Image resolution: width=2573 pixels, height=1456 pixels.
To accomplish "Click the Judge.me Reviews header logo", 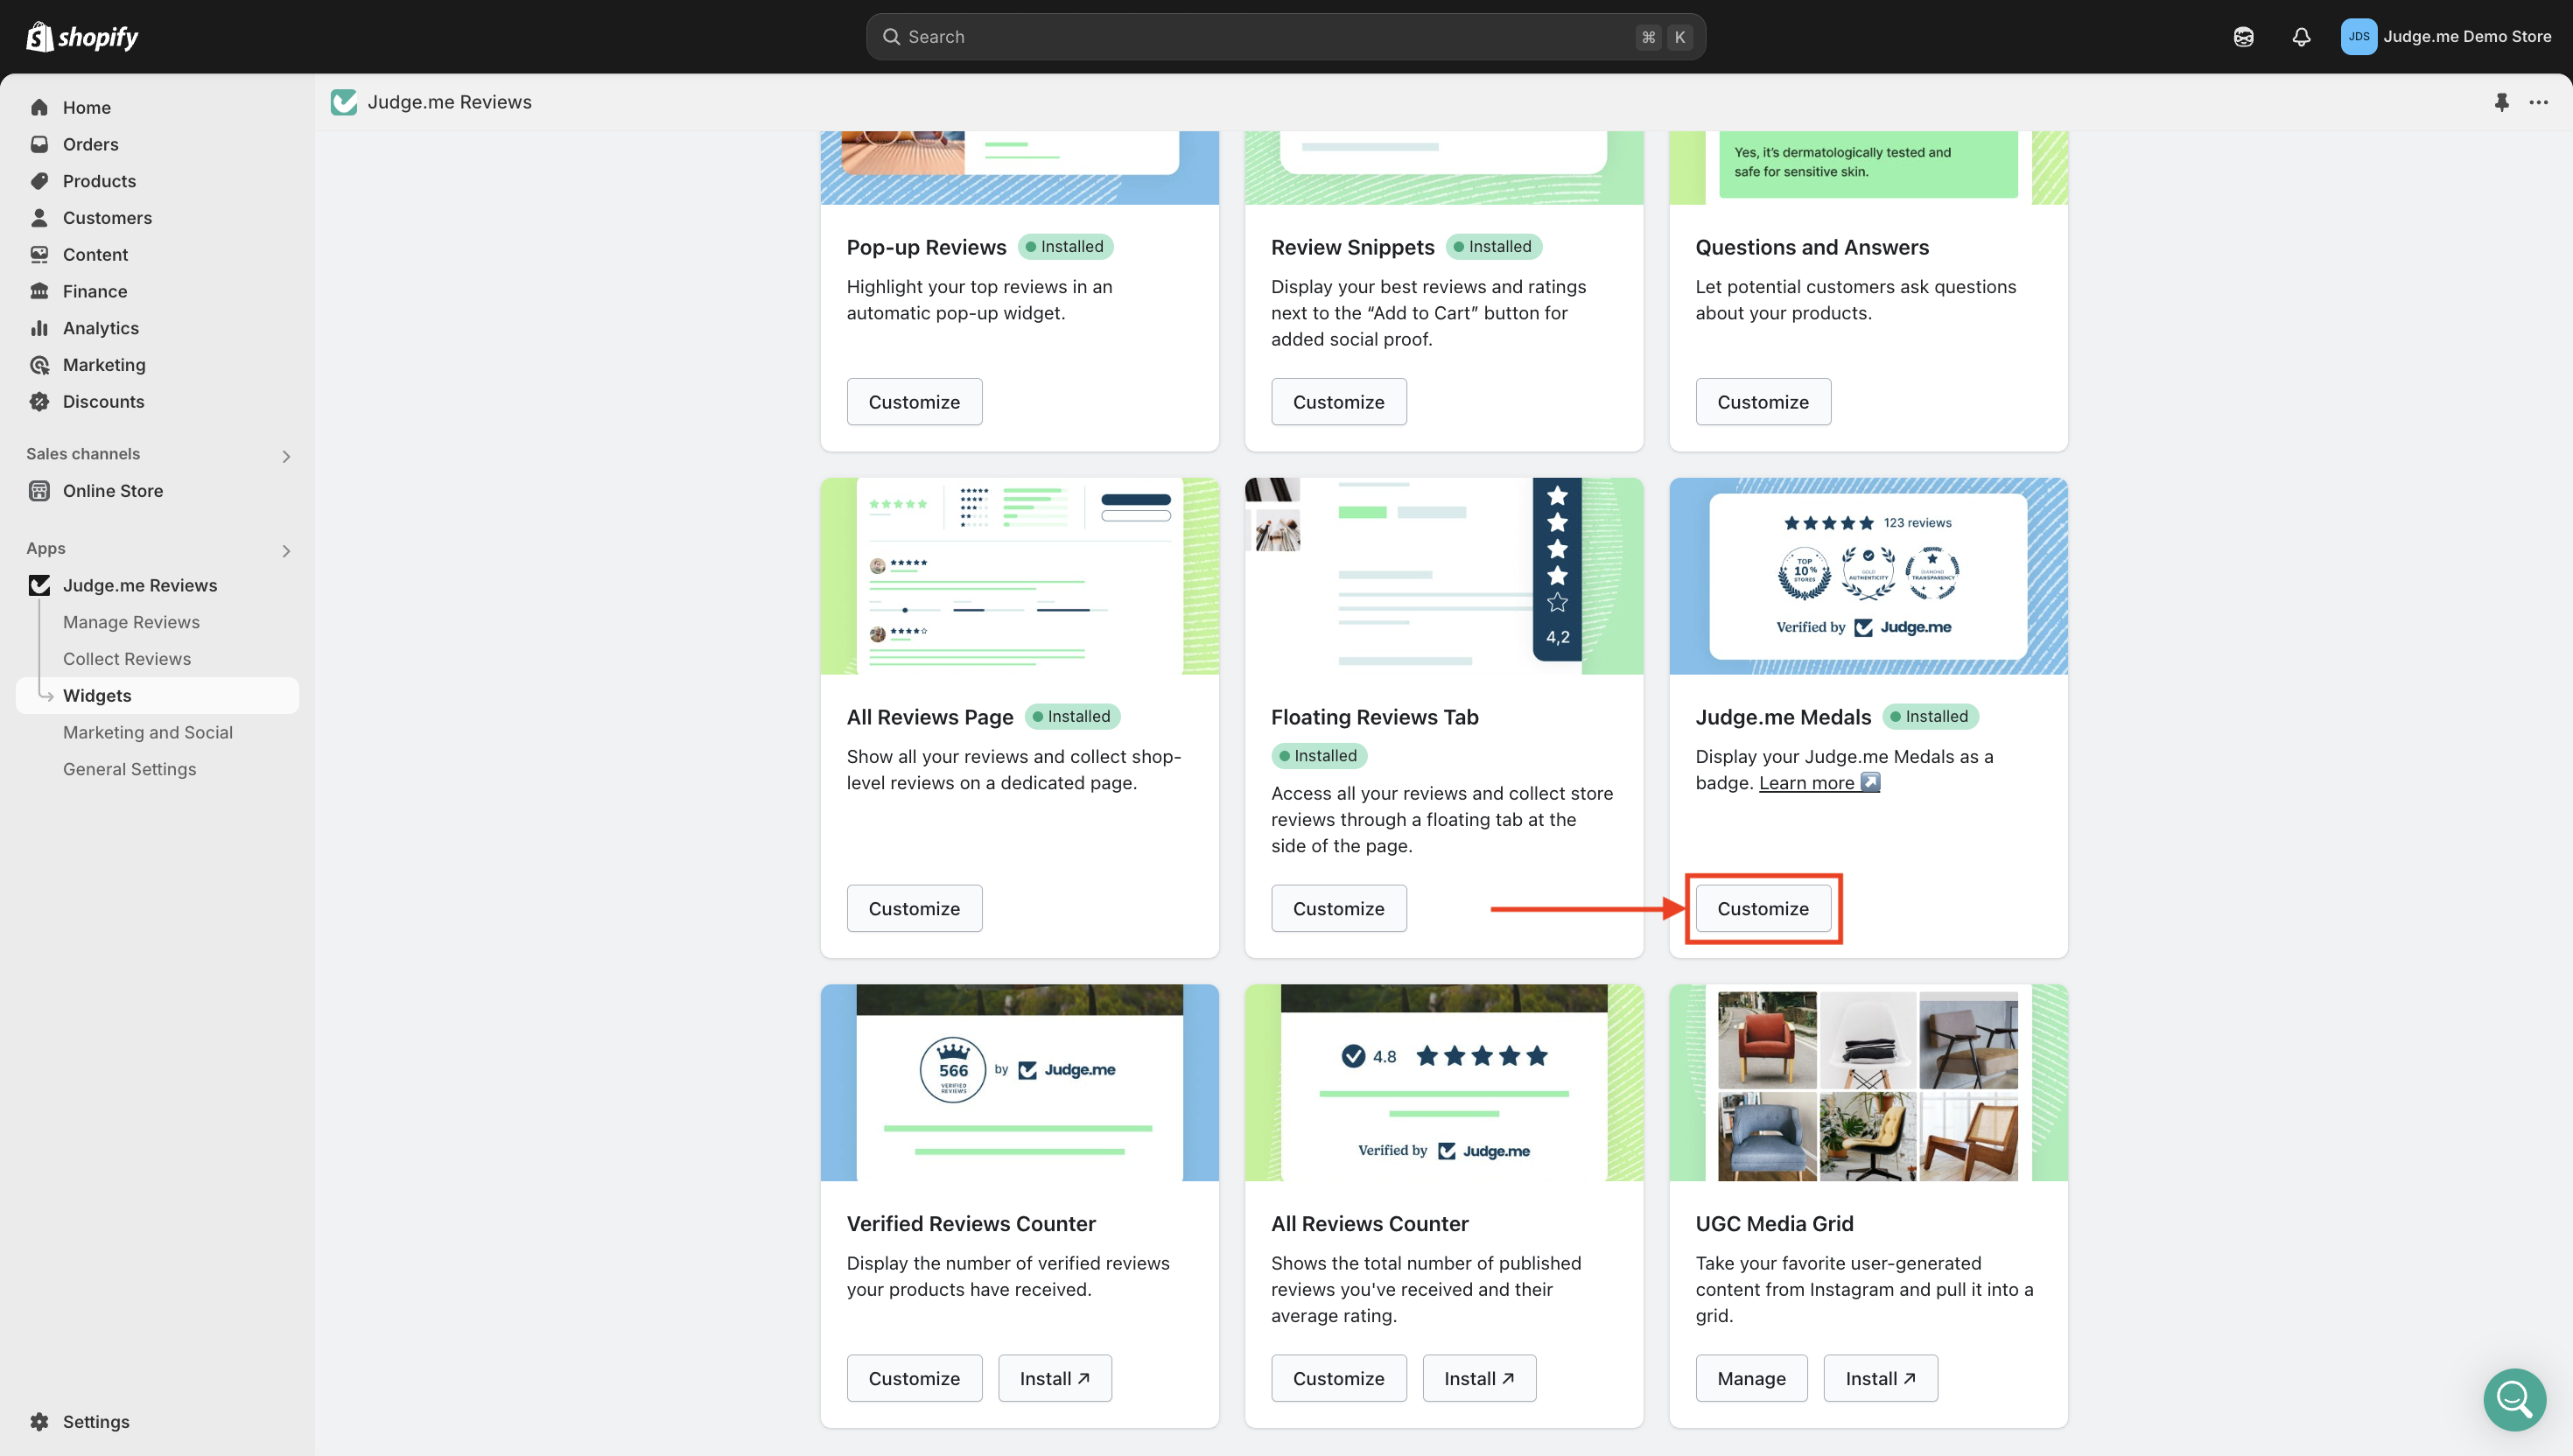I will coord(344,102).
